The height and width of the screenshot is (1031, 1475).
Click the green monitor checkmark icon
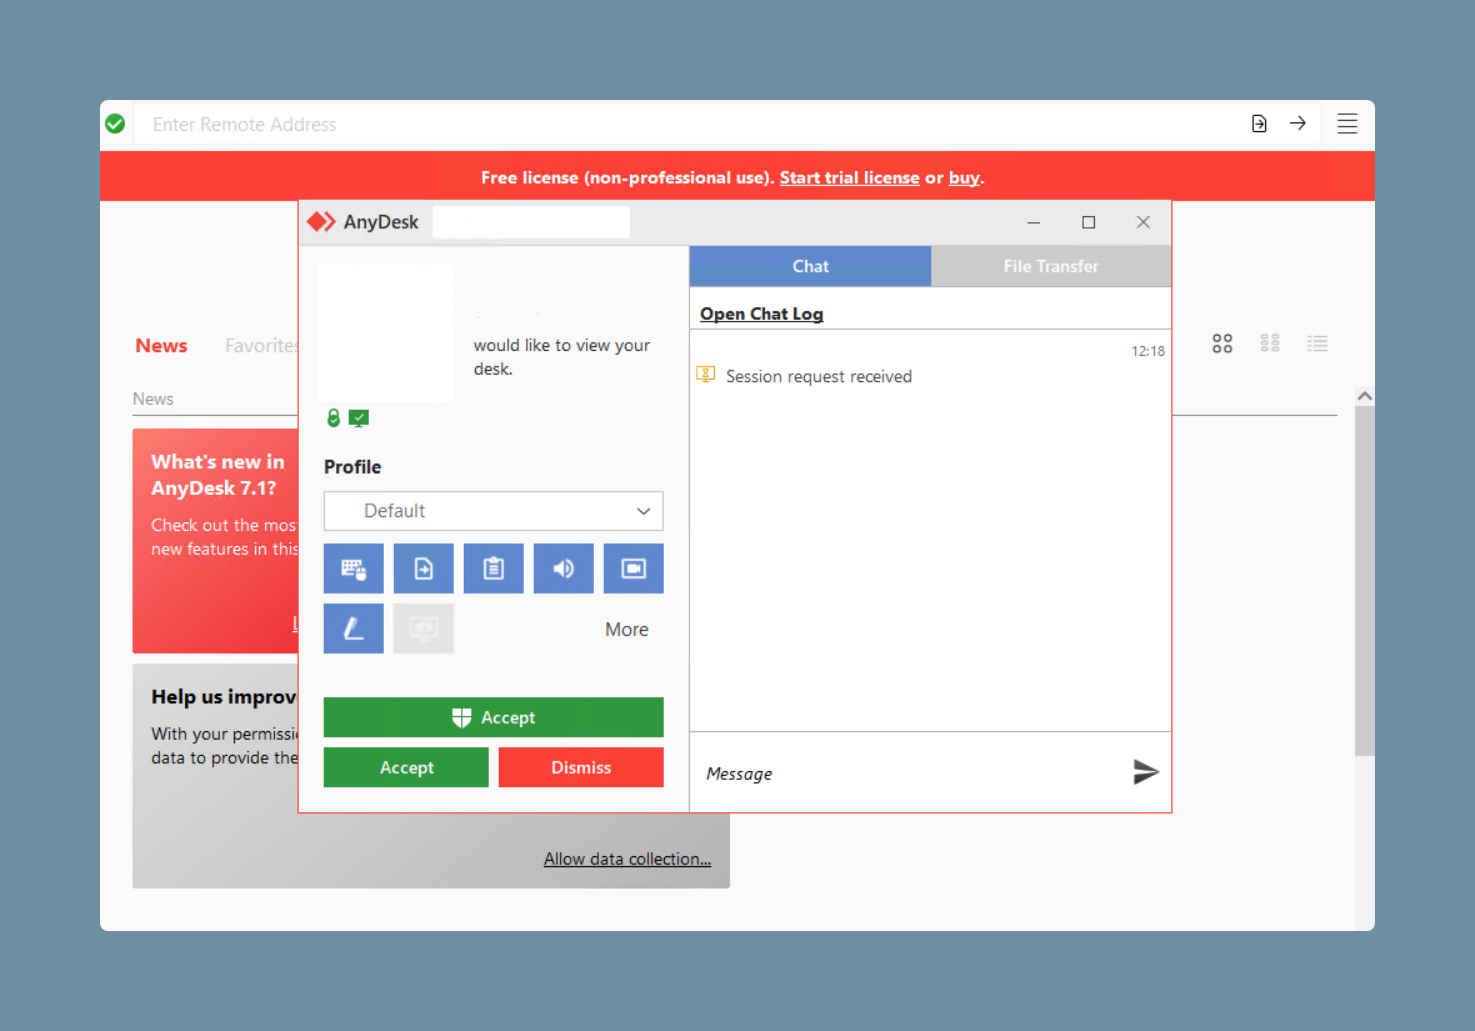click(359, 418)
